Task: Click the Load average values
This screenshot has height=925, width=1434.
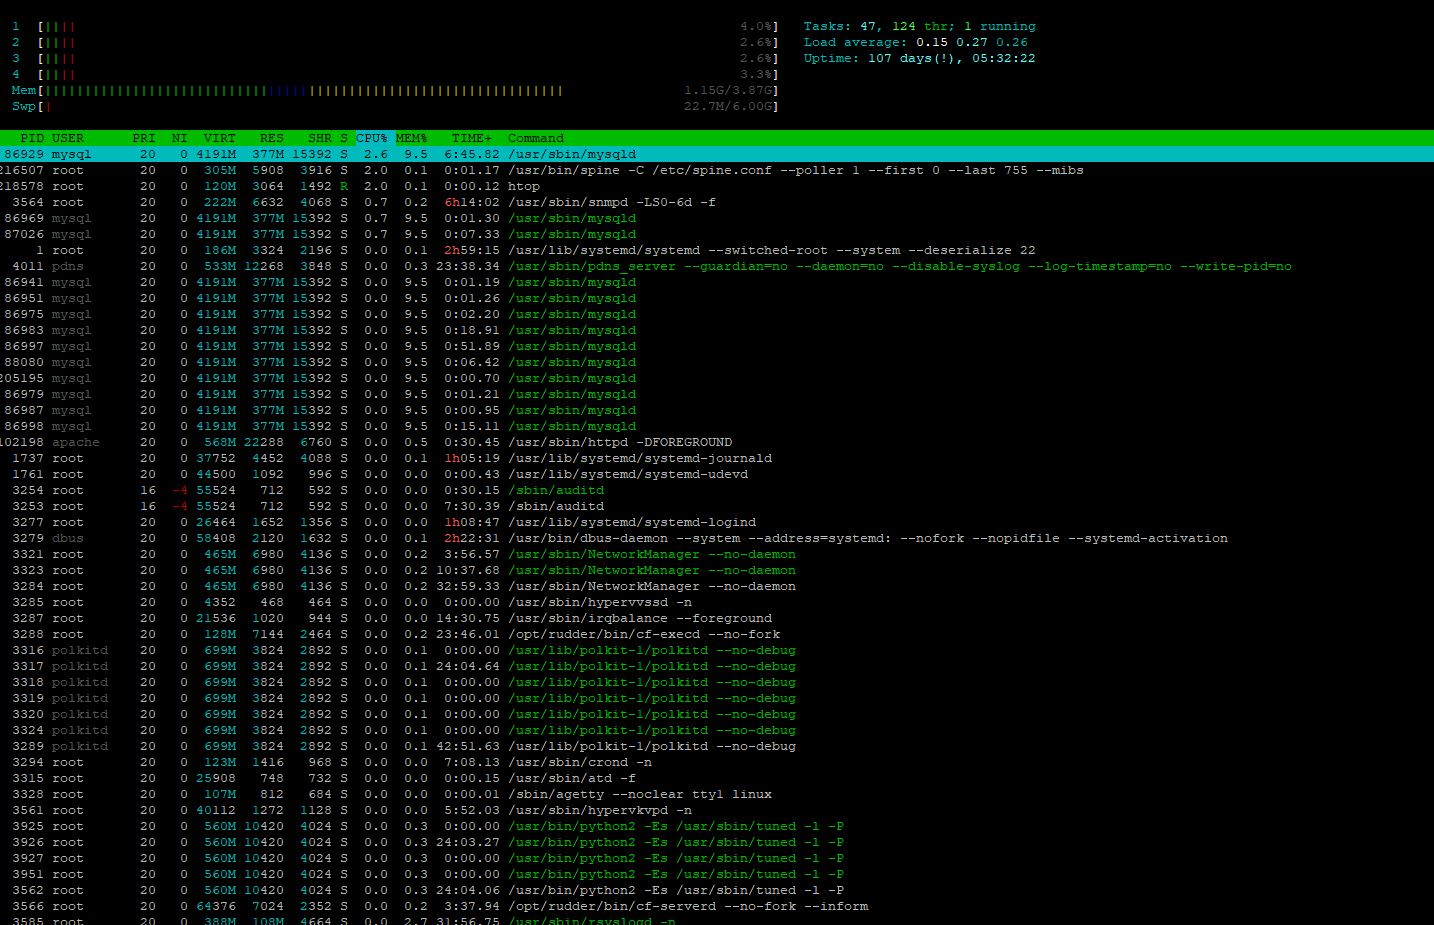Action: (971, 42)
